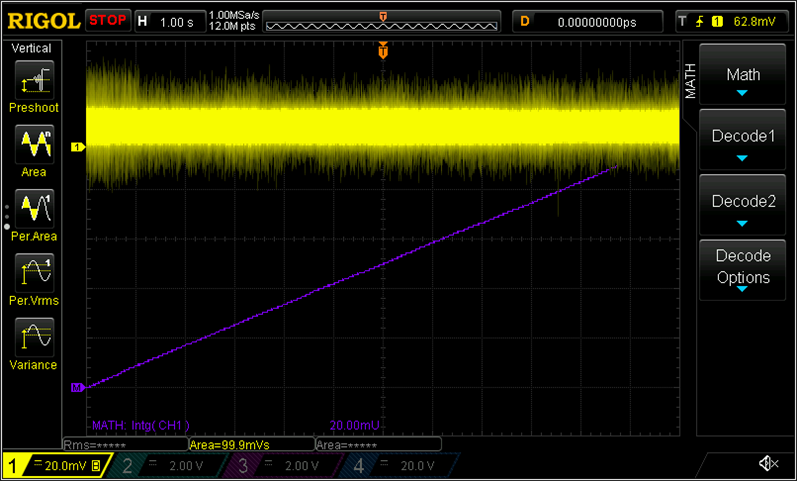Pick the Per.Vrms measurement icon
The height and width of the screenshot is (481, 797).
pyautogui.click(x=33, y=272)
